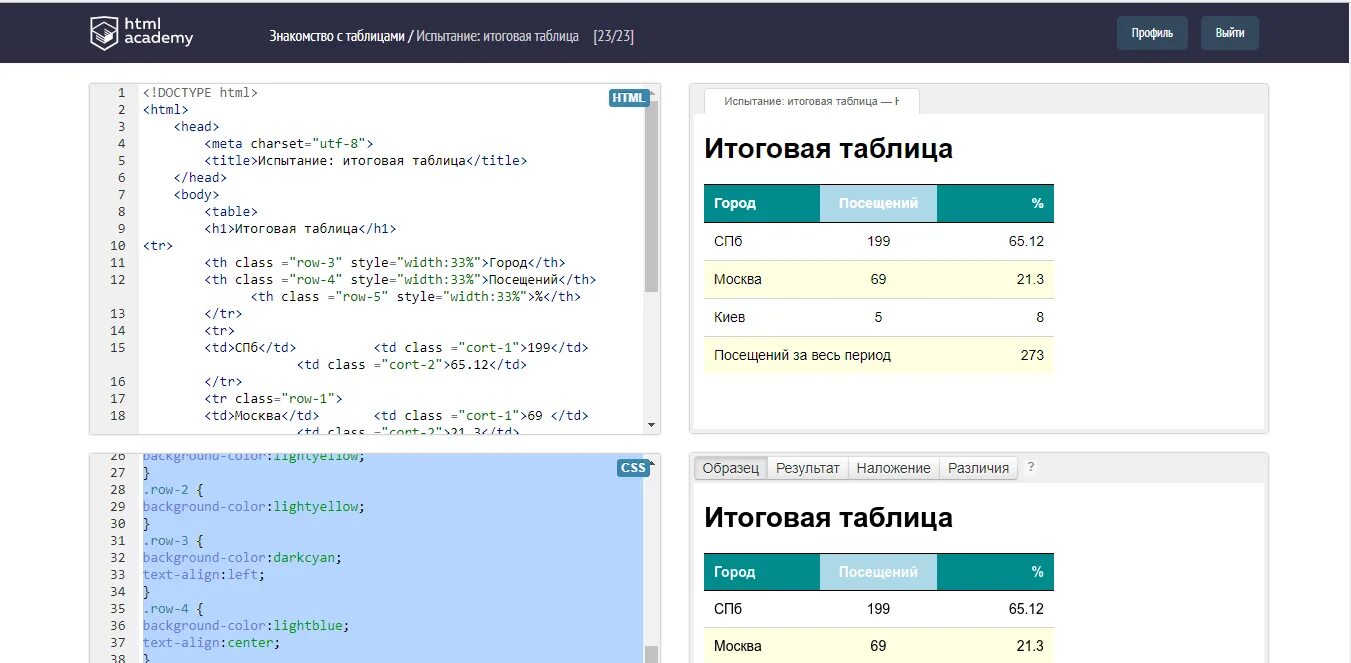Screen dimensions: 1351x663
Task: Click the Москва cell in result preview
Action: [762, 279]
